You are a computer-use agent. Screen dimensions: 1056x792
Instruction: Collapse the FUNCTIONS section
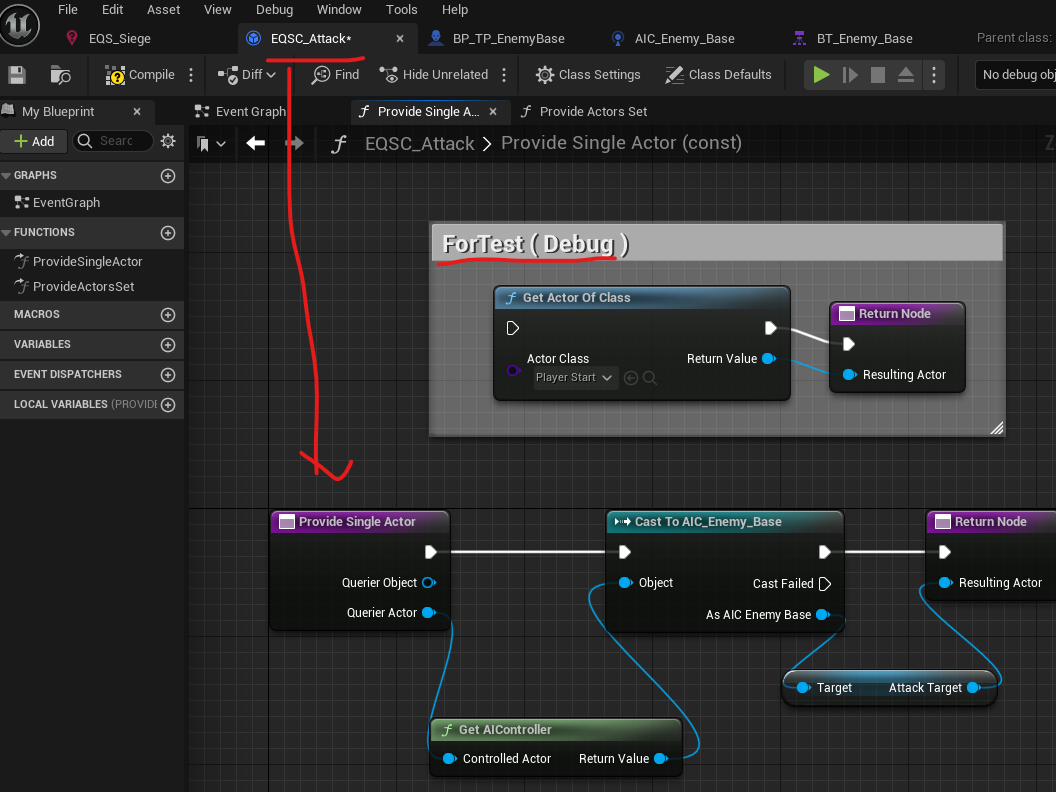click(x=6, y=232)
